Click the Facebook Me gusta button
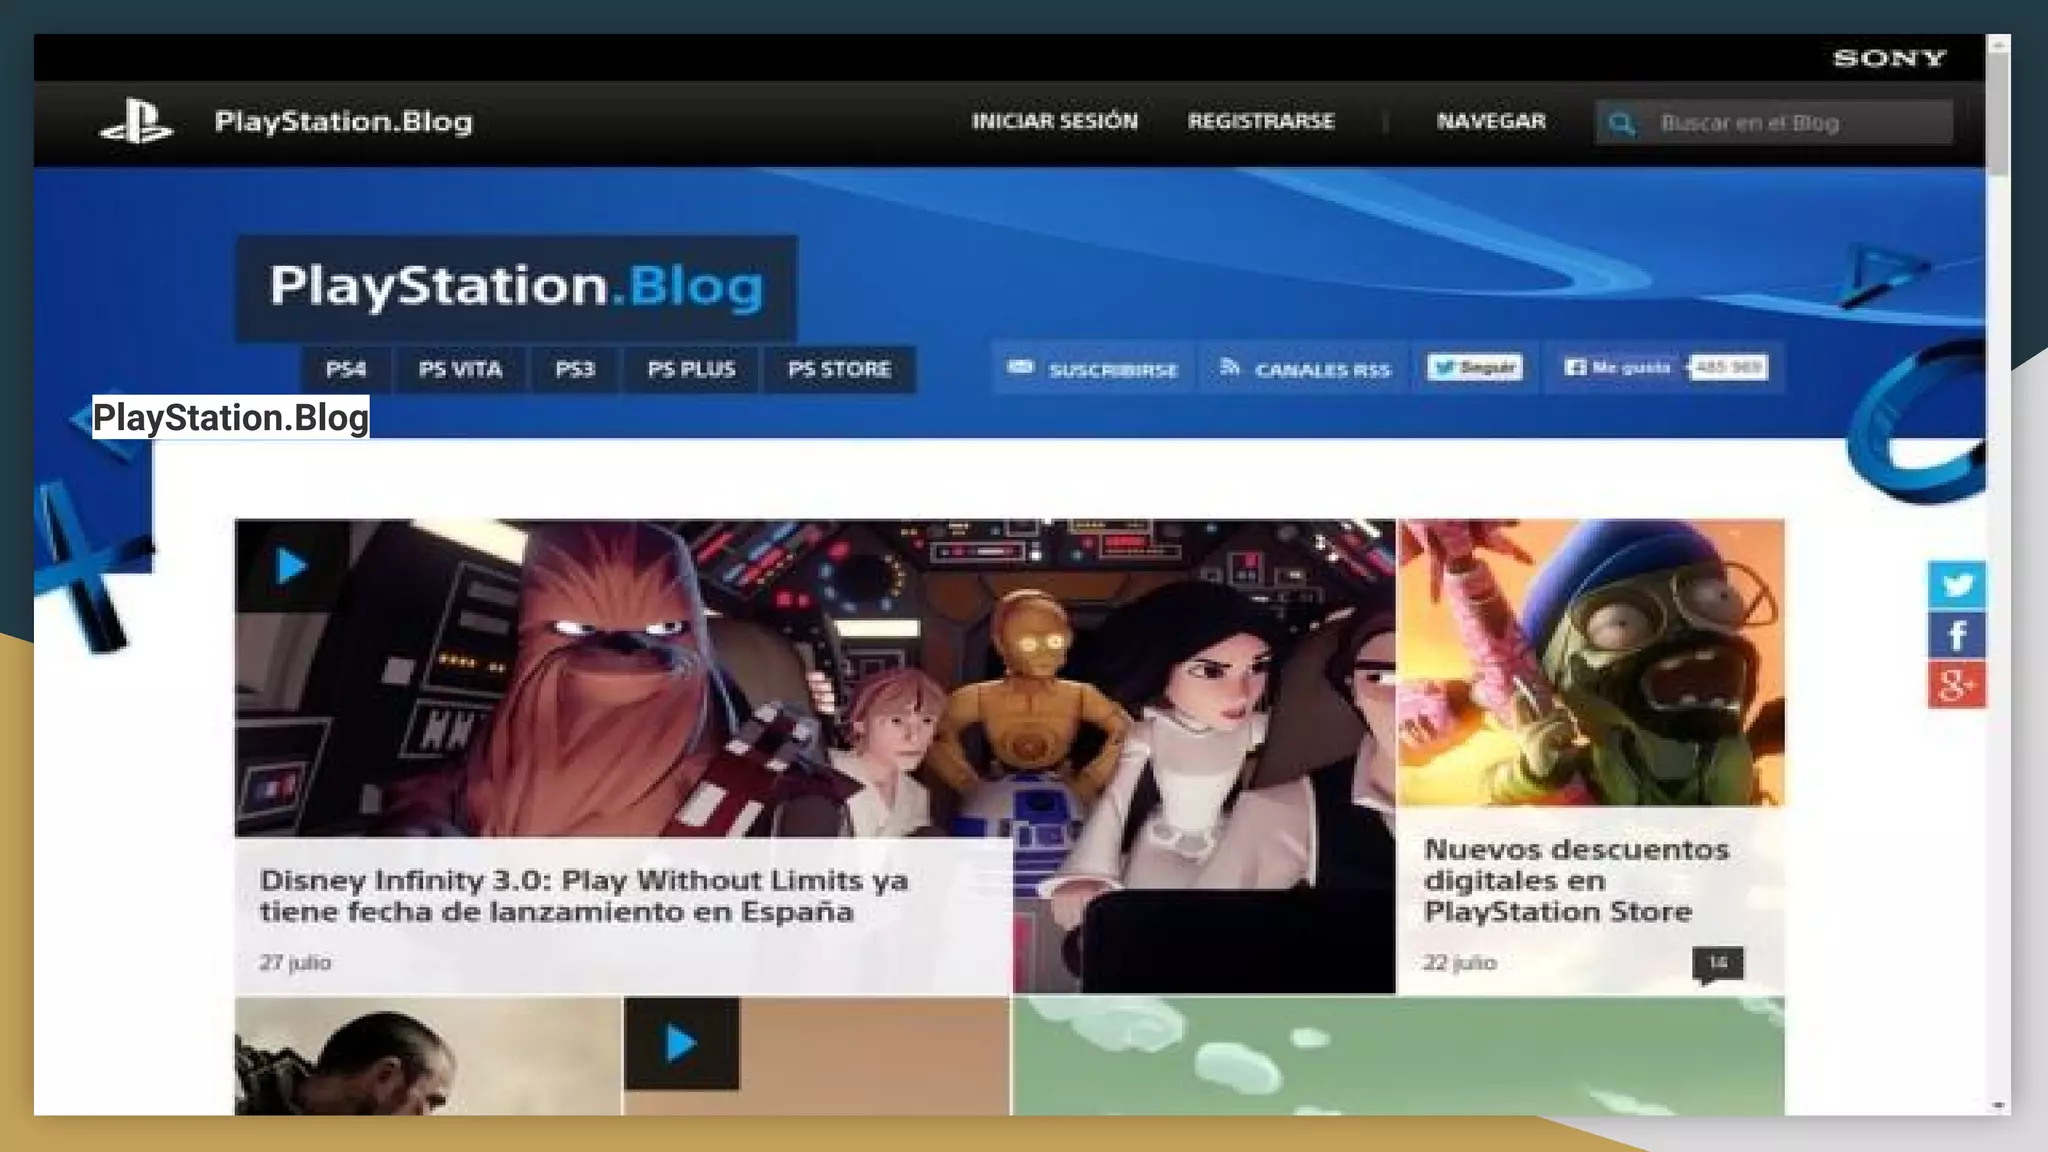 coord(1618,368)
